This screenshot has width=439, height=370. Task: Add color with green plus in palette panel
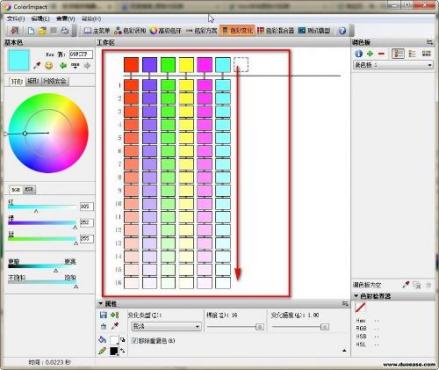point(370,53)
